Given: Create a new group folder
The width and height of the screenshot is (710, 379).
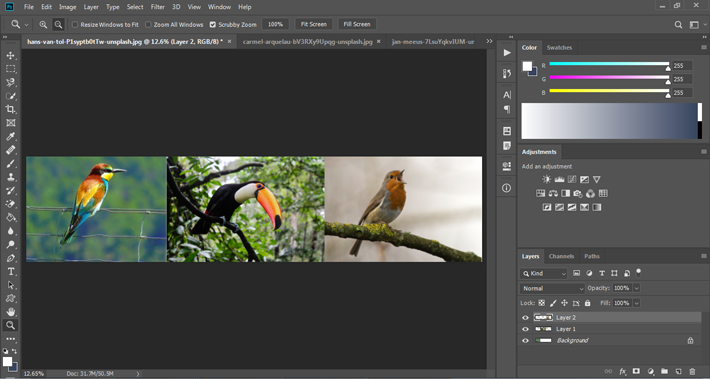Looking at the screenshot, I should point(664,371).
